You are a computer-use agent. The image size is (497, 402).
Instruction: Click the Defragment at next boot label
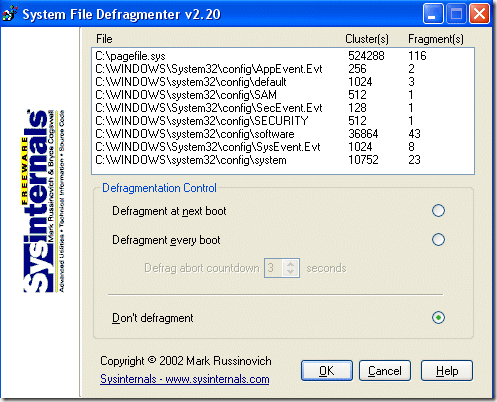point(169,211)
